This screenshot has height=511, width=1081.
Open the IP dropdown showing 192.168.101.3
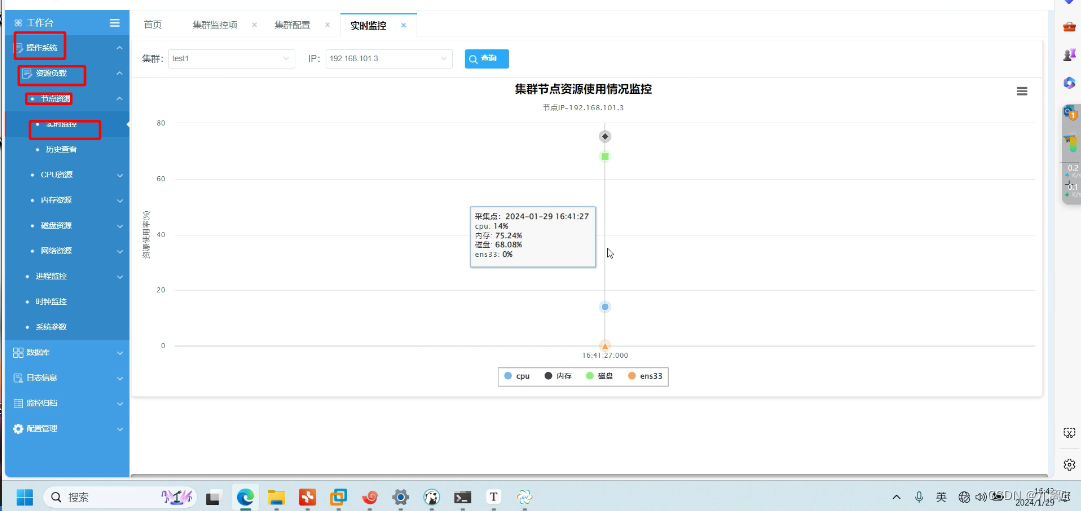(x=389, y=59)
